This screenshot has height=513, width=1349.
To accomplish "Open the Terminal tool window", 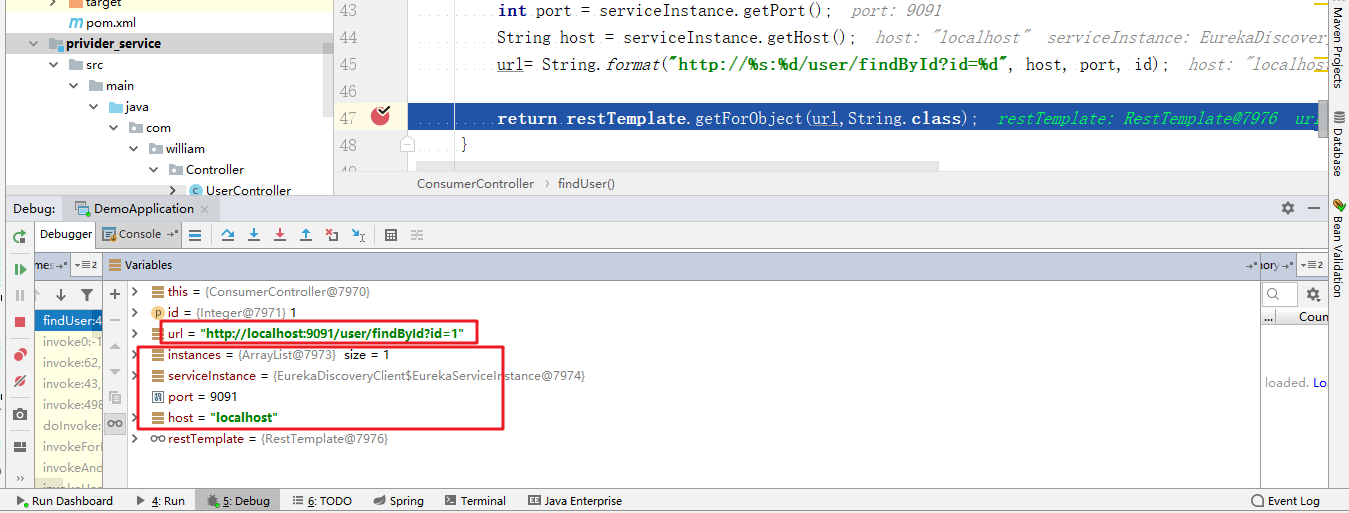I will tap(475, 501).
